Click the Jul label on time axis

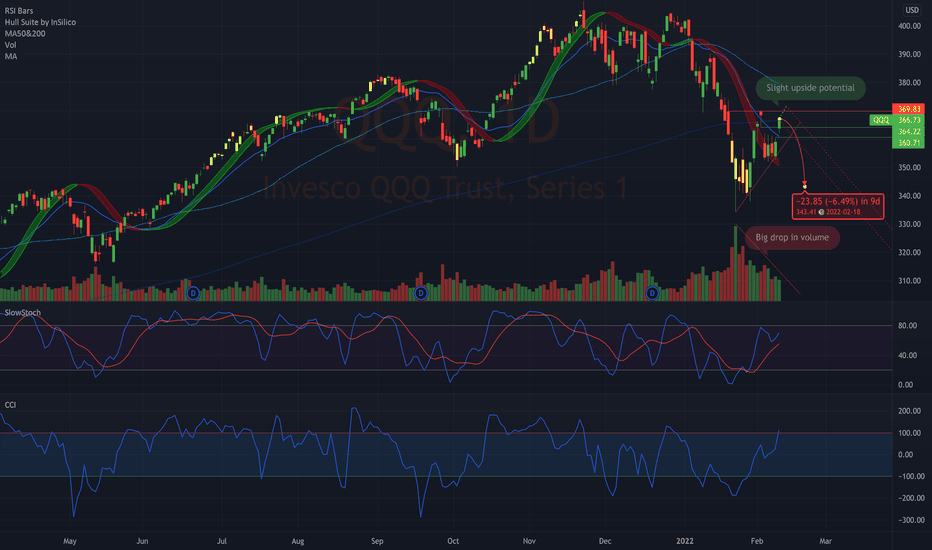tap(222, 541)
